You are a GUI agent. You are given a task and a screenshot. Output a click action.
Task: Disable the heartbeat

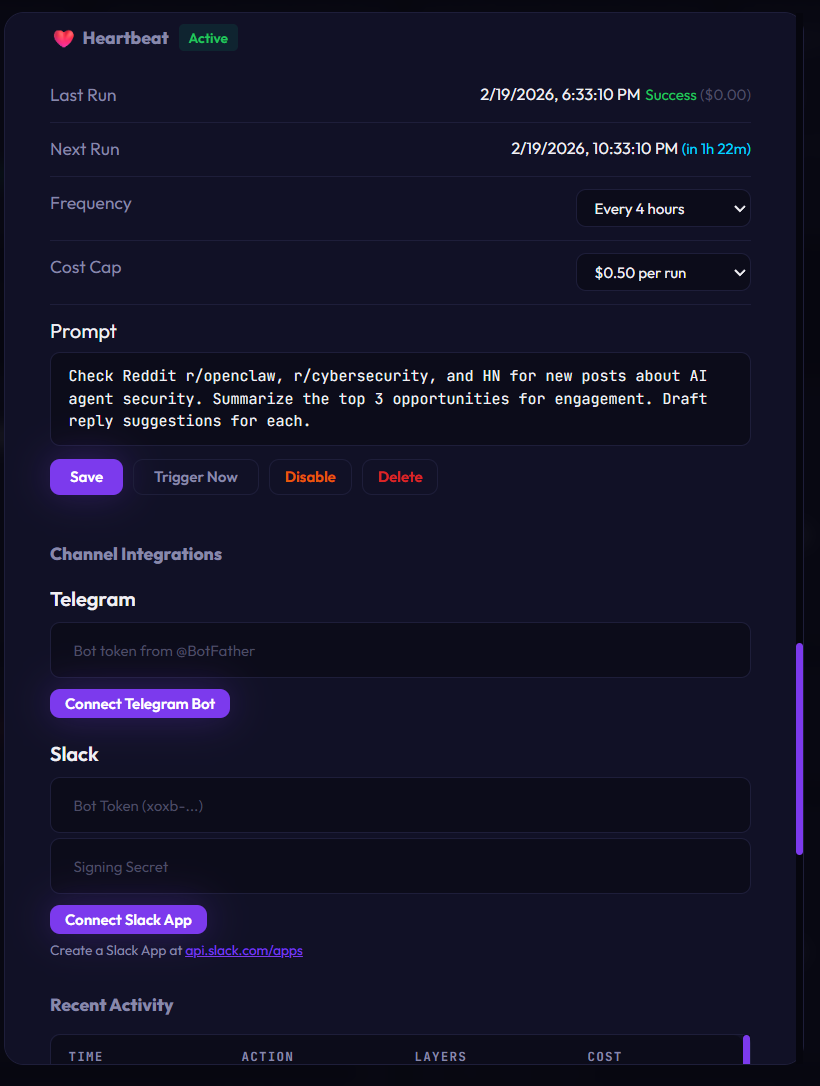310,477
